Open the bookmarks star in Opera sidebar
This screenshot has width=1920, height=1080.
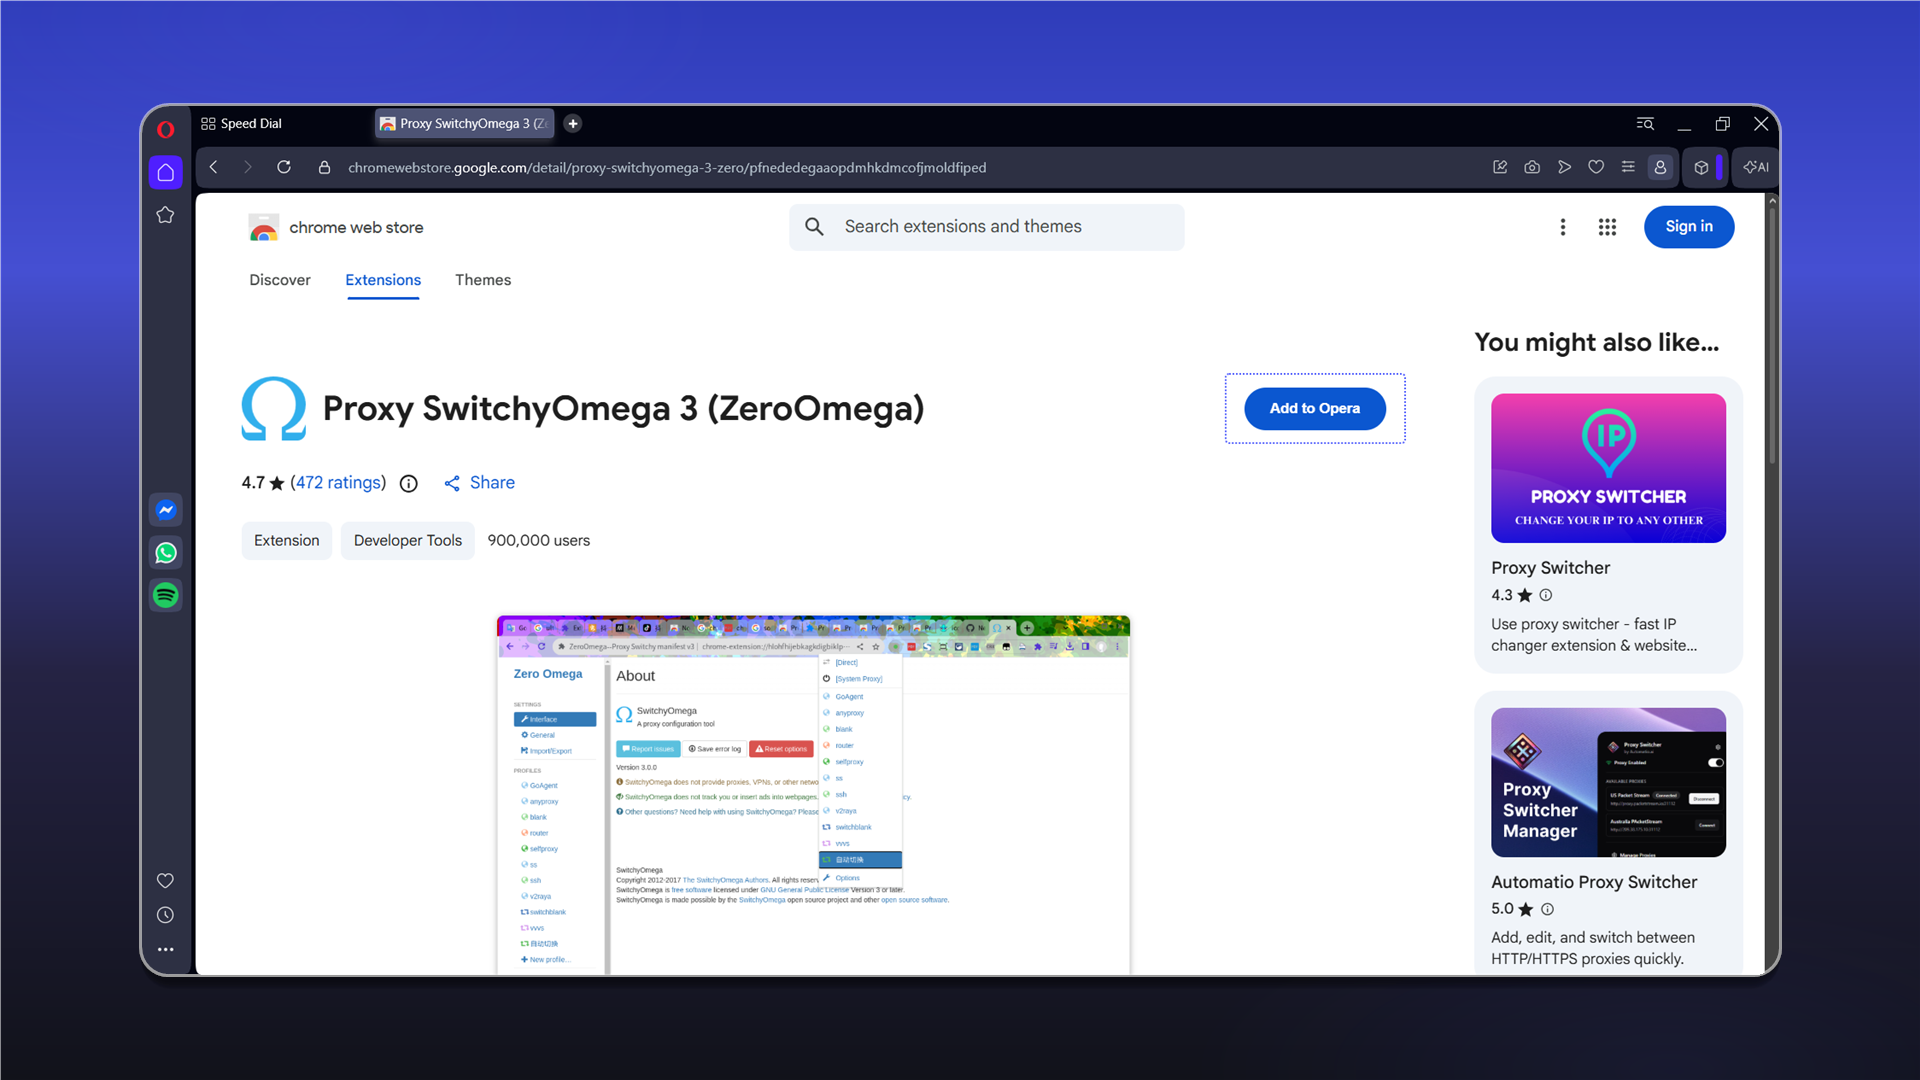(166, 215)
